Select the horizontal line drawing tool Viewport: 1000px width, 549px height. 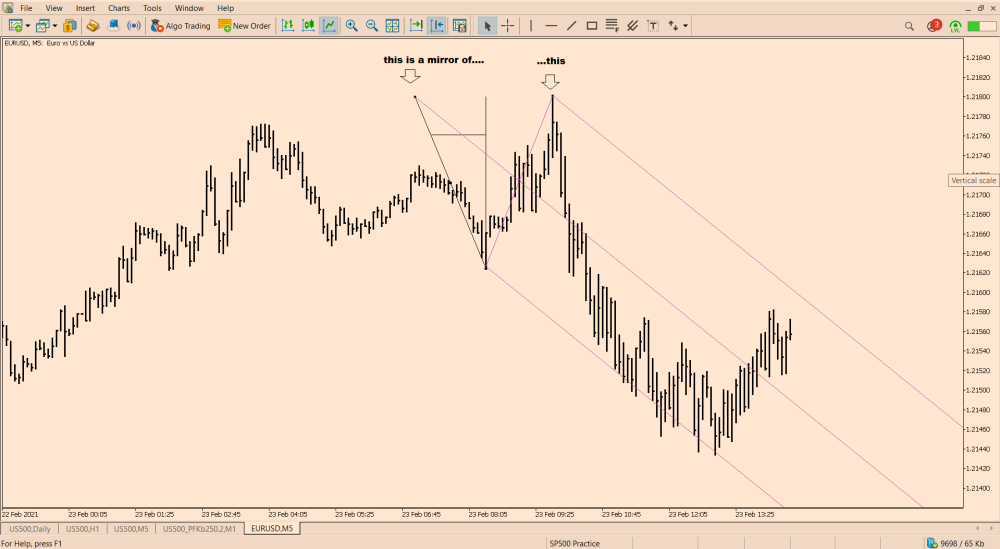click(551, 26)
